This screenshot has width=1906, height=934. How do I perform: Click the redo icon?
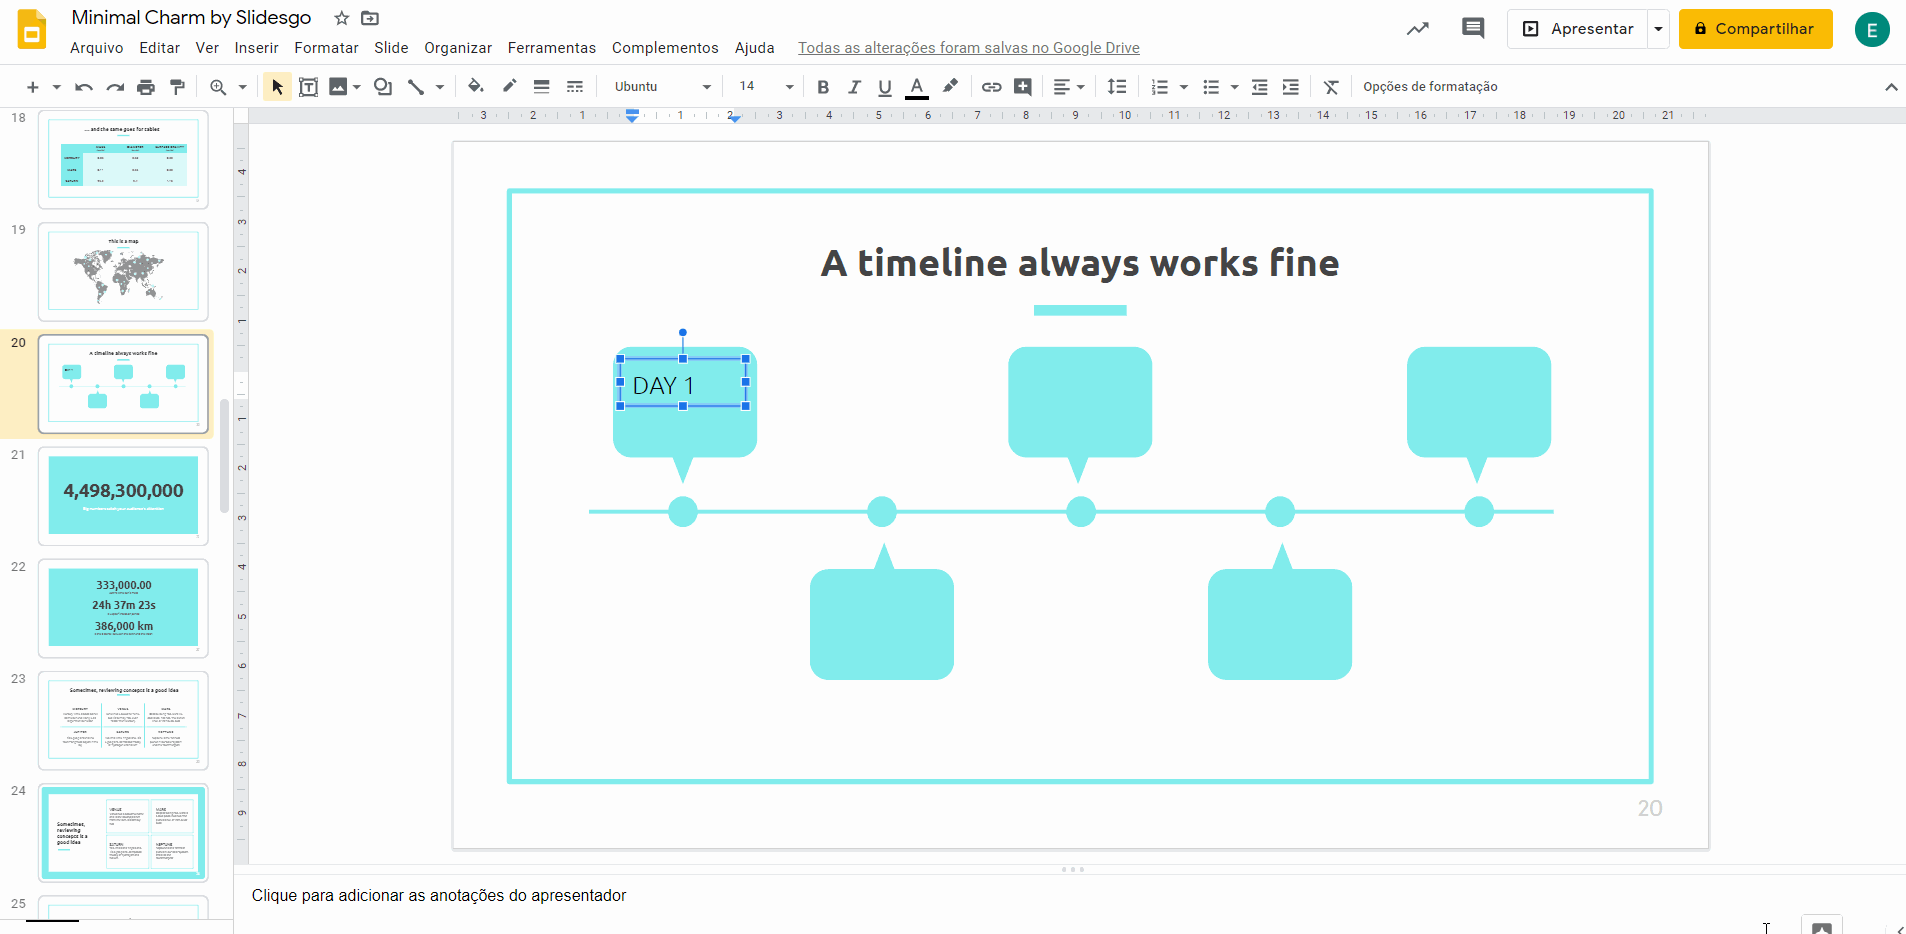[x=115, y=87]
